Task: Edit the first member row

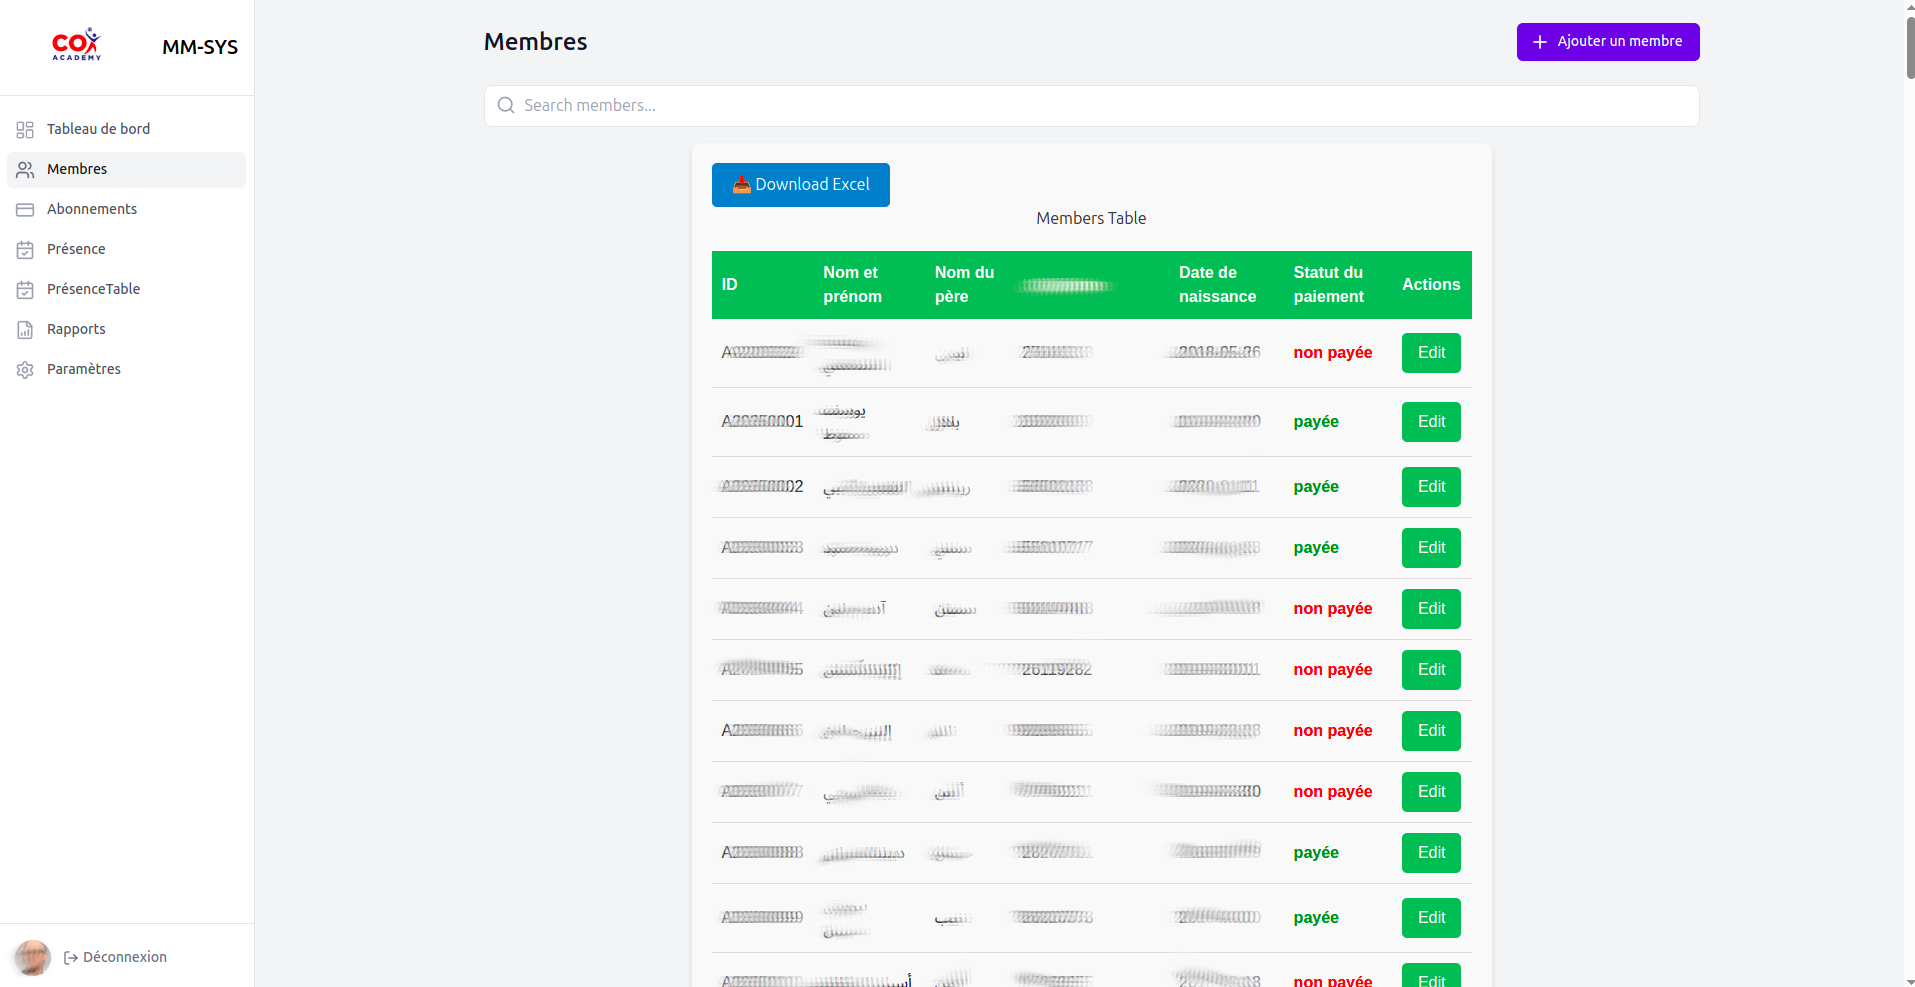Action: pyautogui.click(x=1430, y=353)
